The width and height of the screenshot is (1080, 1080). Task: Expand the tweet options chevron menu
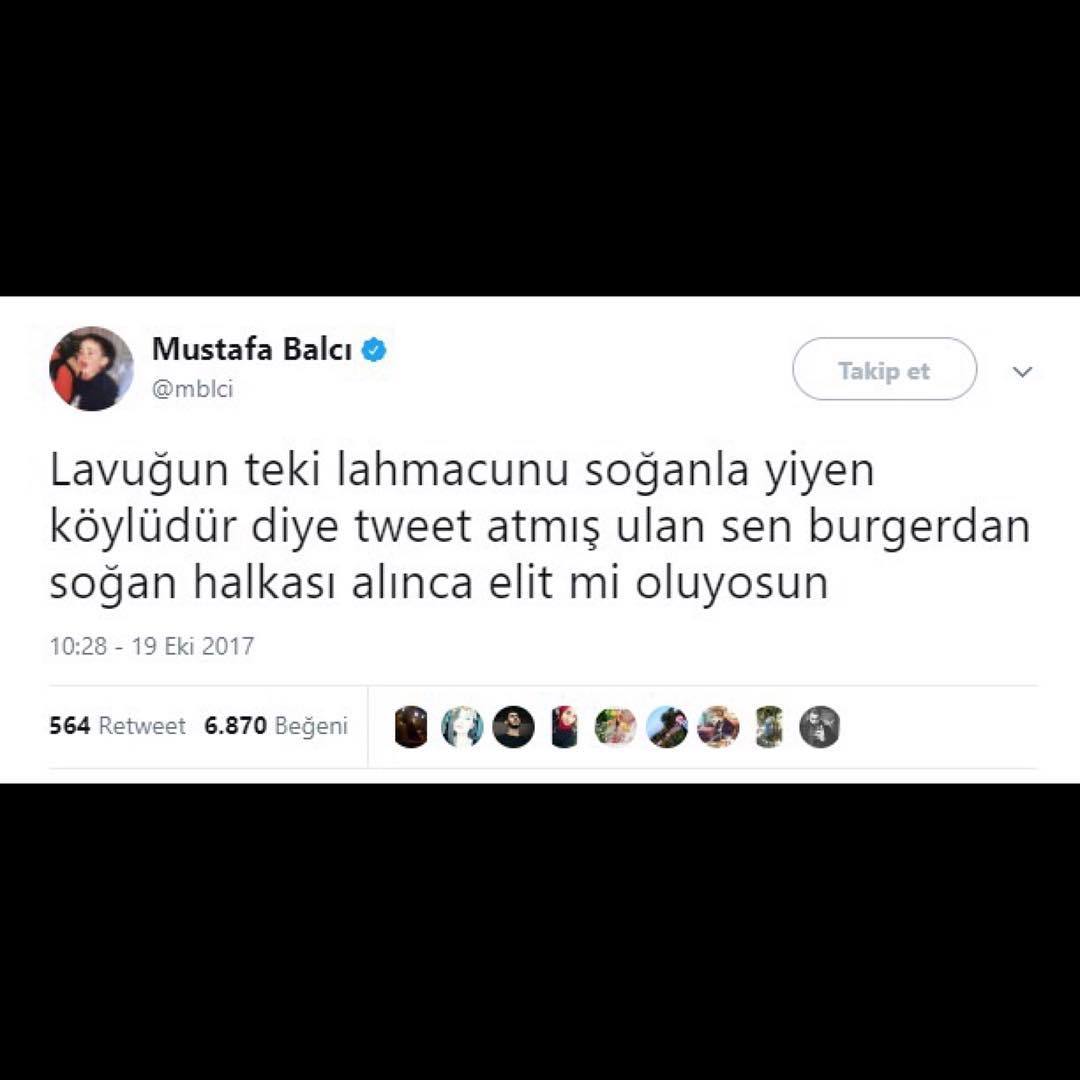point(1023,372)
